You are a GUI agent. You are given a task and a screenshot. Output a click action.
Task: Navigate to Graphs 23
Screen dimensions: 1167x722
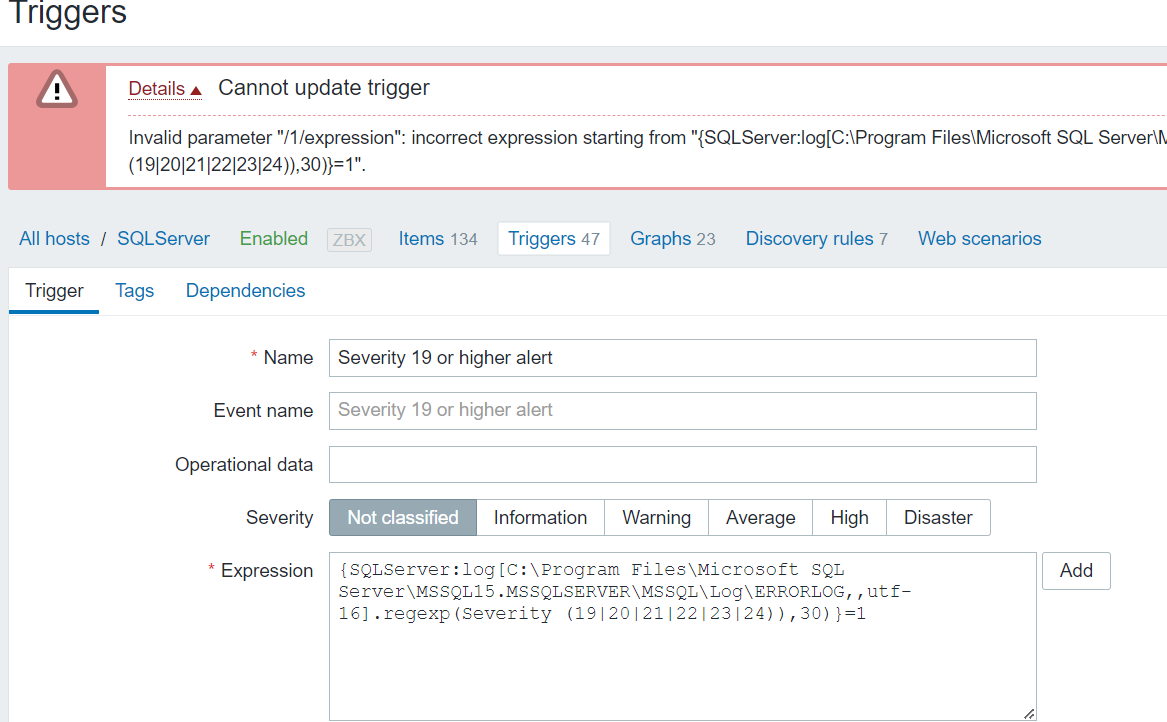672,239
